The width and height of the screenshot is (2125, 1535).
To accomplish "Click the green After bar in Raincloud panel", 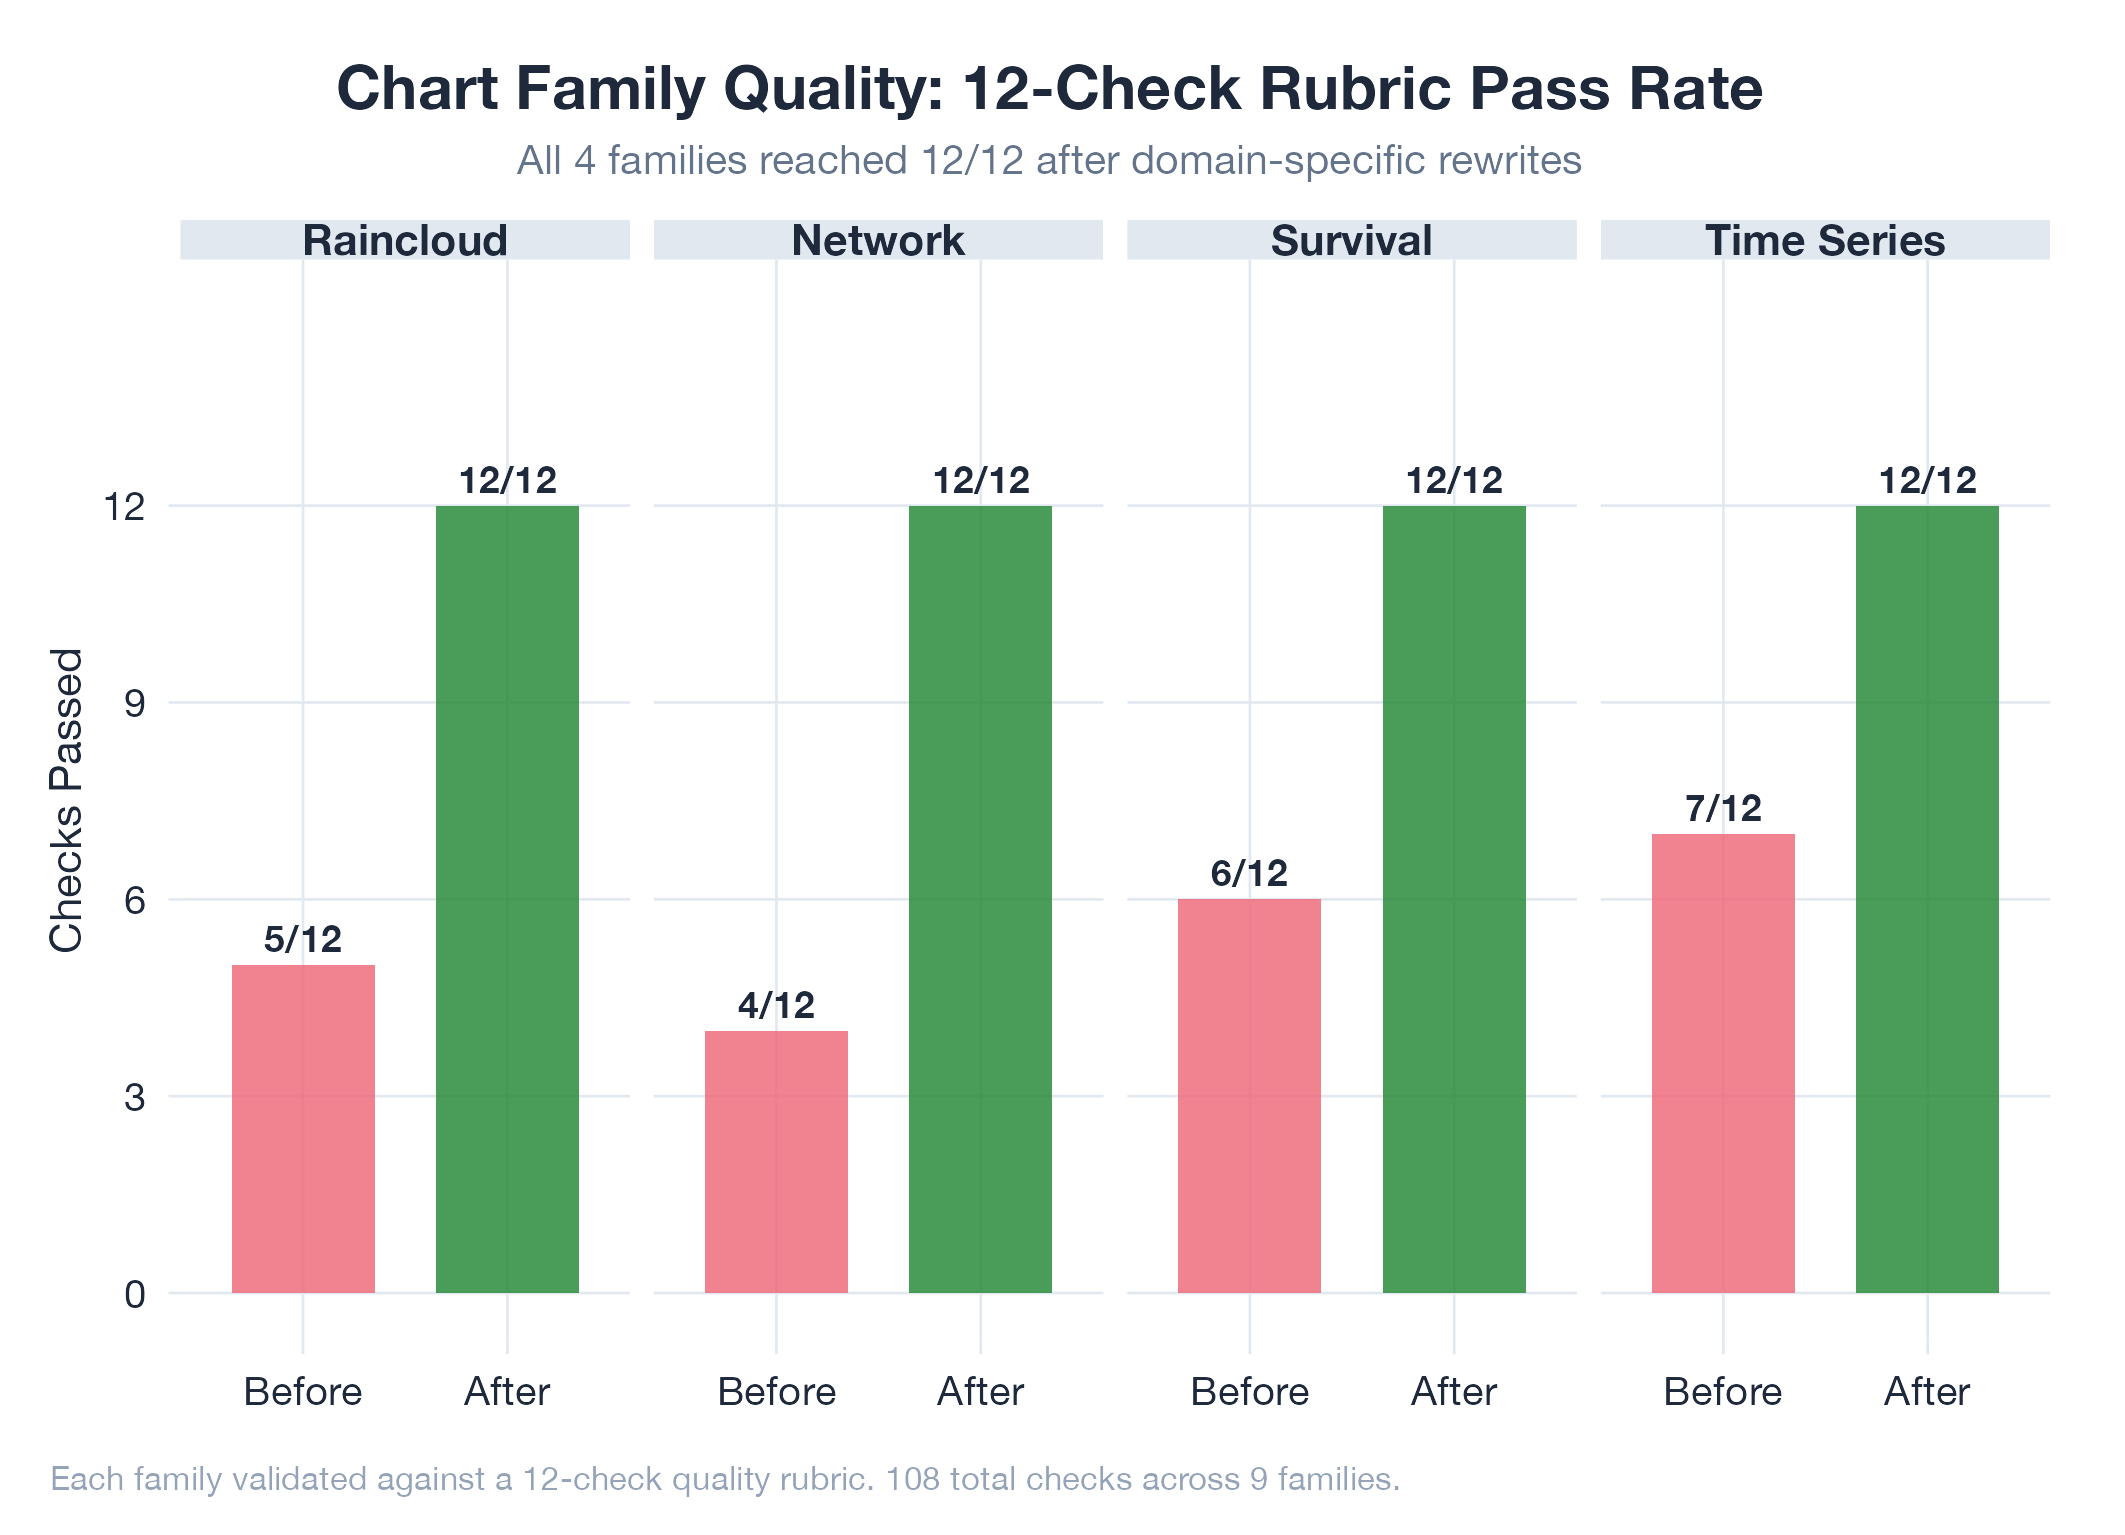I will click(x=507, y=898).
